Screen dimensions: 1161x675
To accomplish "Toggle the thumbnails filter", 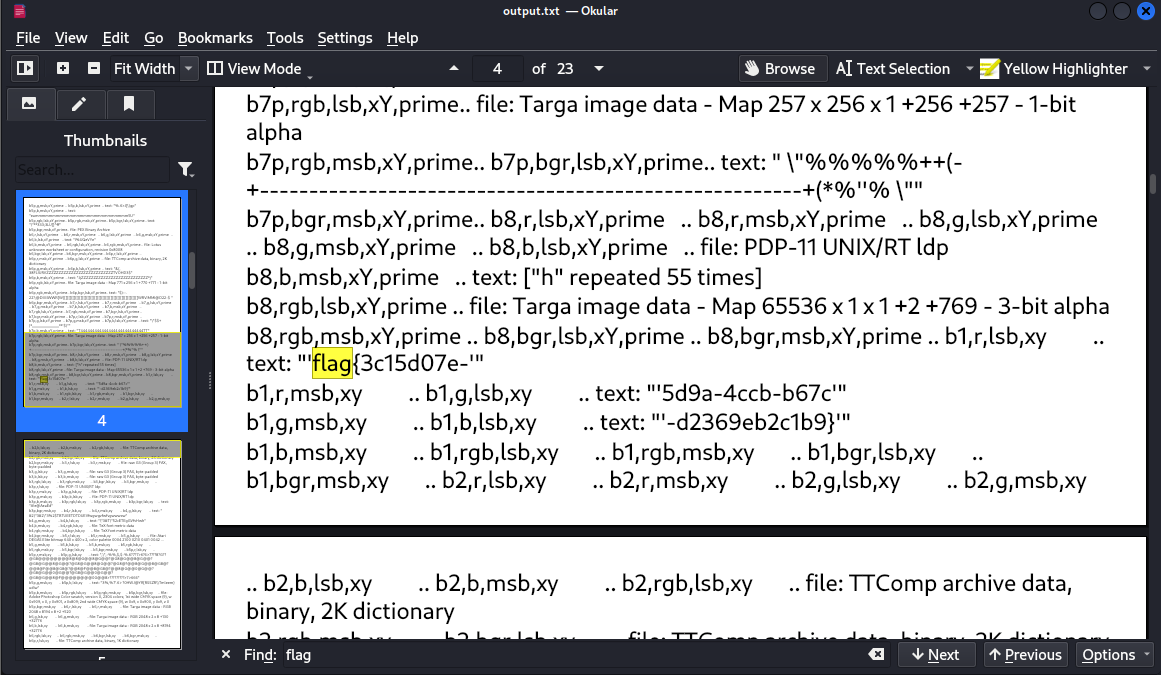I will coord(186,169).
